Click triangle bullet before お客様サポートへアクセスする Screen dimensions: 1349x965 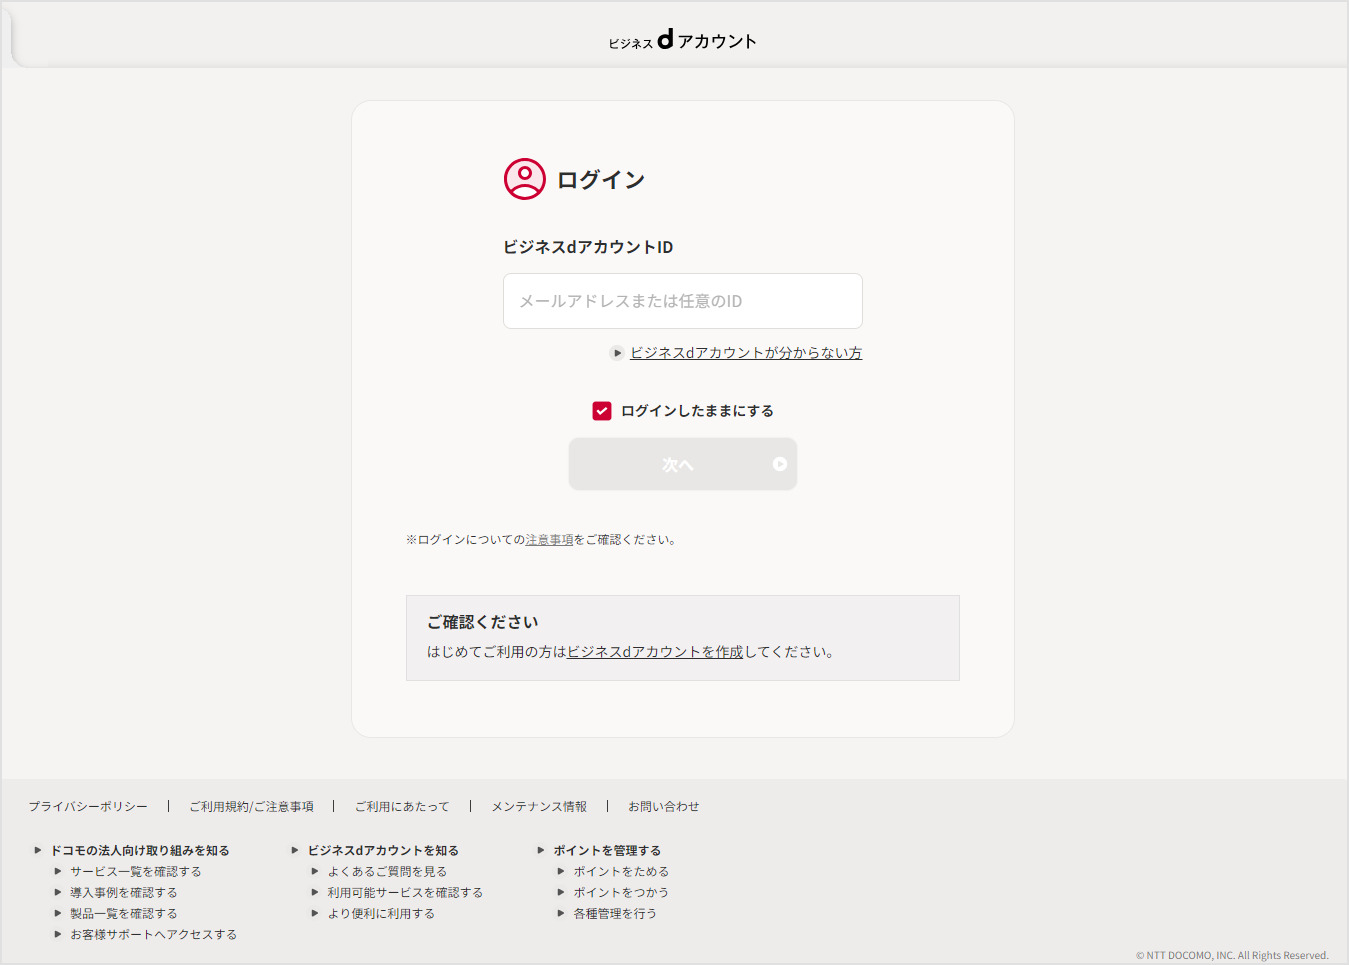point(58,935)
